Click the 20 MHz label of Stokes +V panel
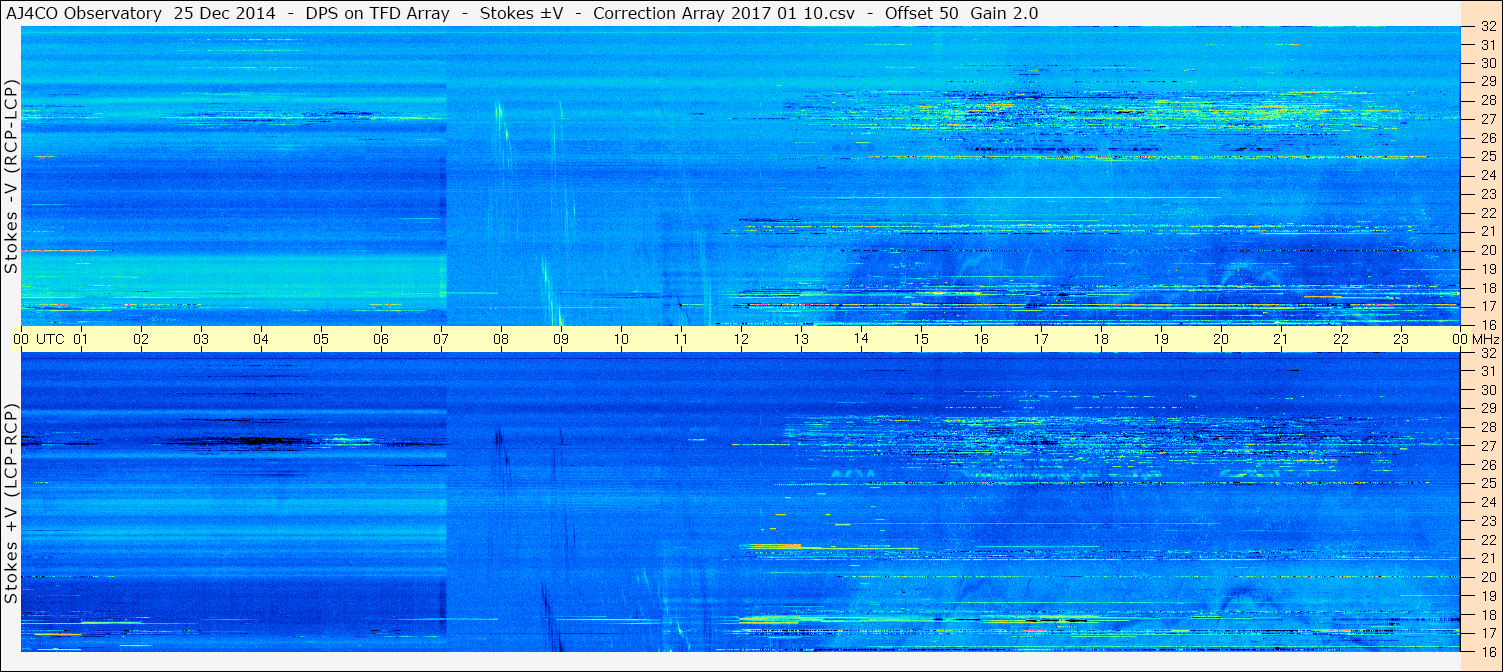Image resolution: width=1503 pixels, height=672 pixels. coord(1487,577)
